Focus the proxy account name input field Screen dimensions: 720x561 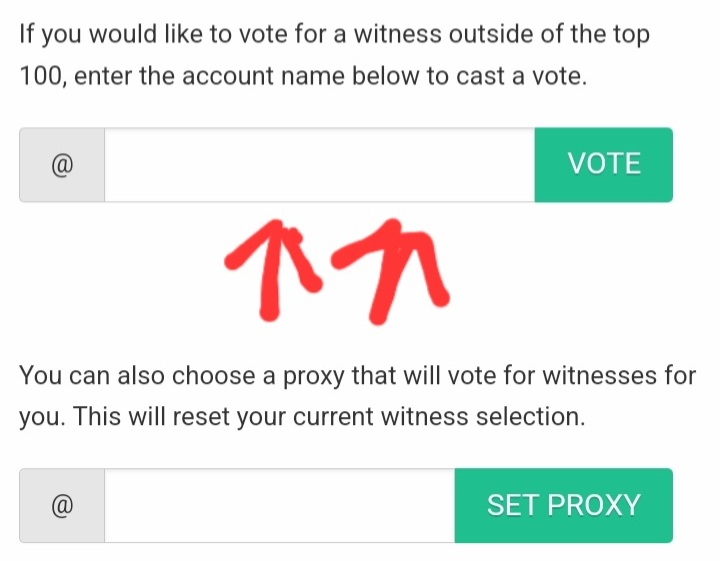(279, 505)
